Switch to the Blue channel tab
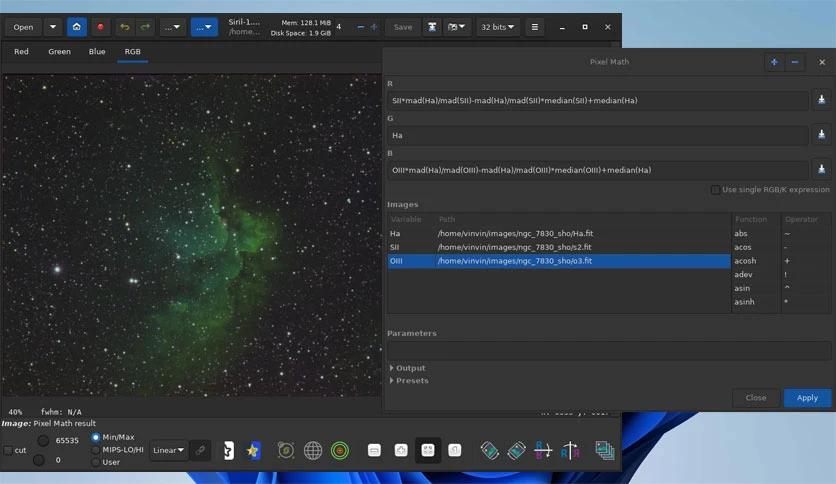 coord(97,52)
